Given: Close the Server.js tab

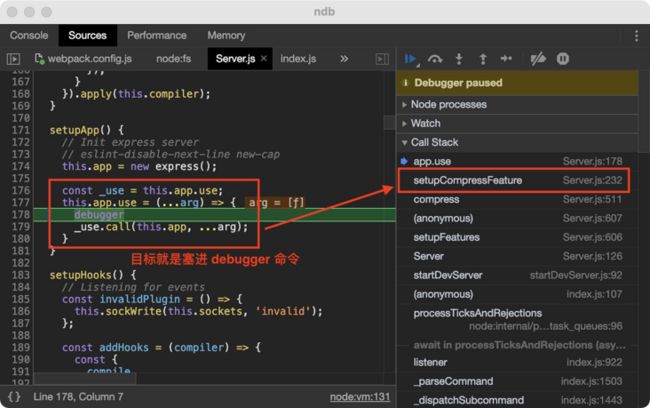Looking at the screenshot, I should (263, 58).
